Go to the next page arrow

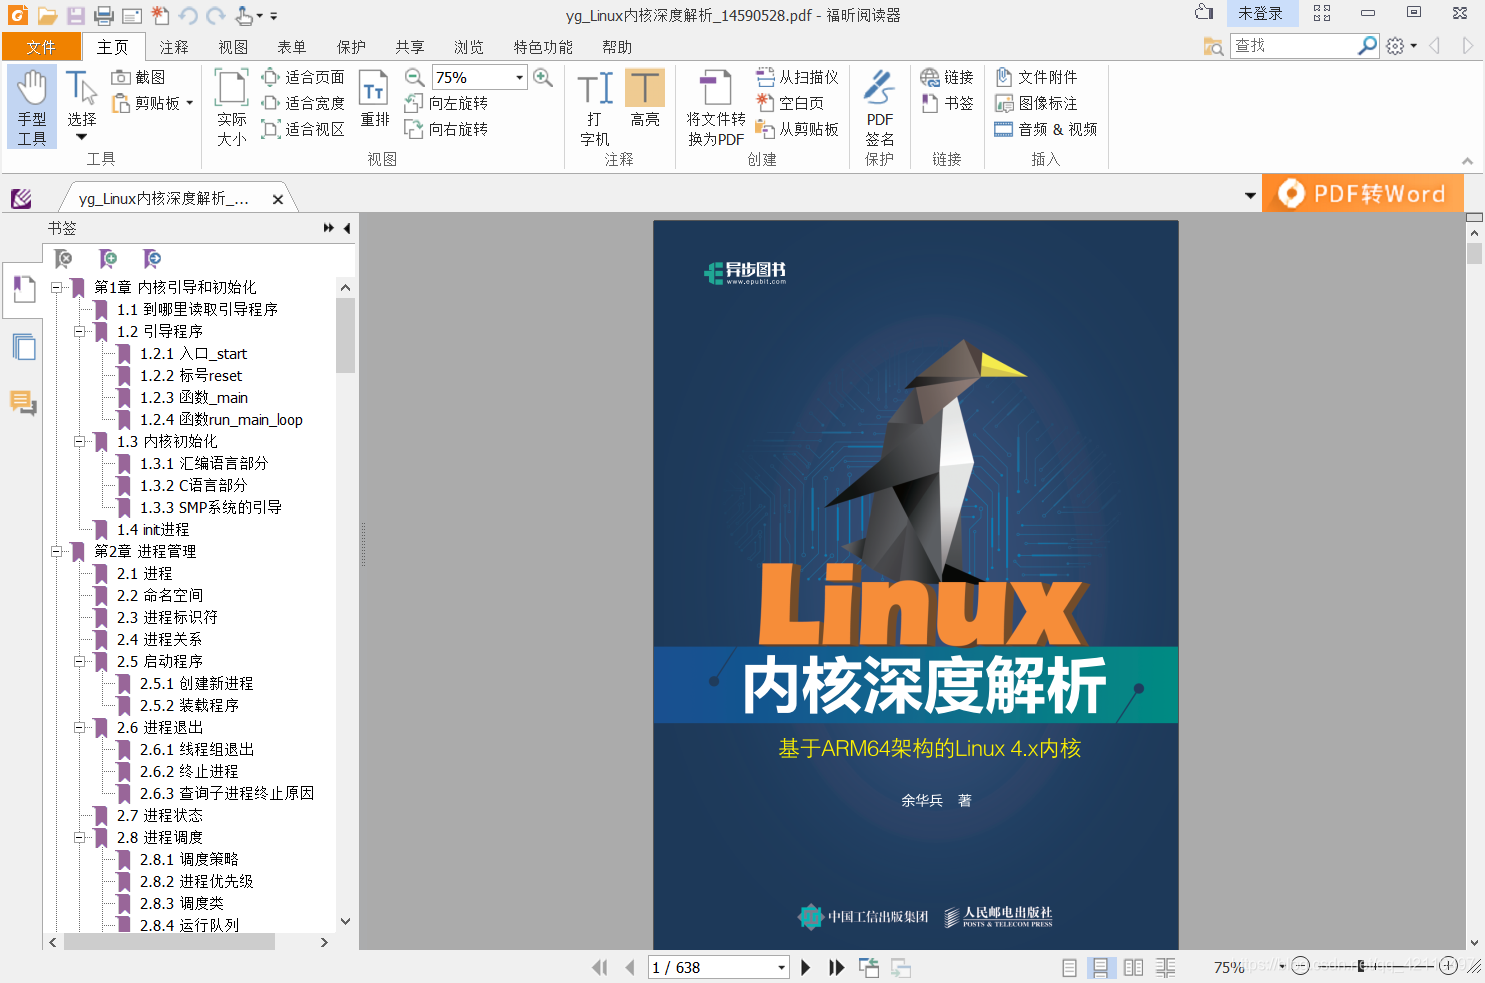point(805,967)
